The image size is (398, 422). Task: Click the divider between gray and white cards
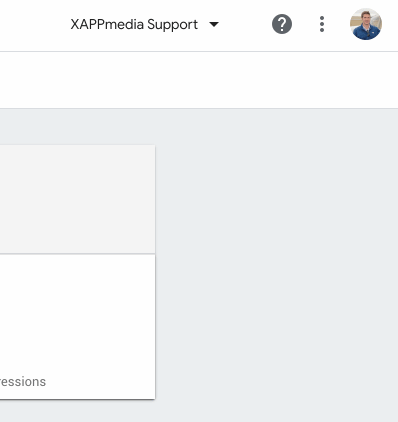(x=77, y=254)
